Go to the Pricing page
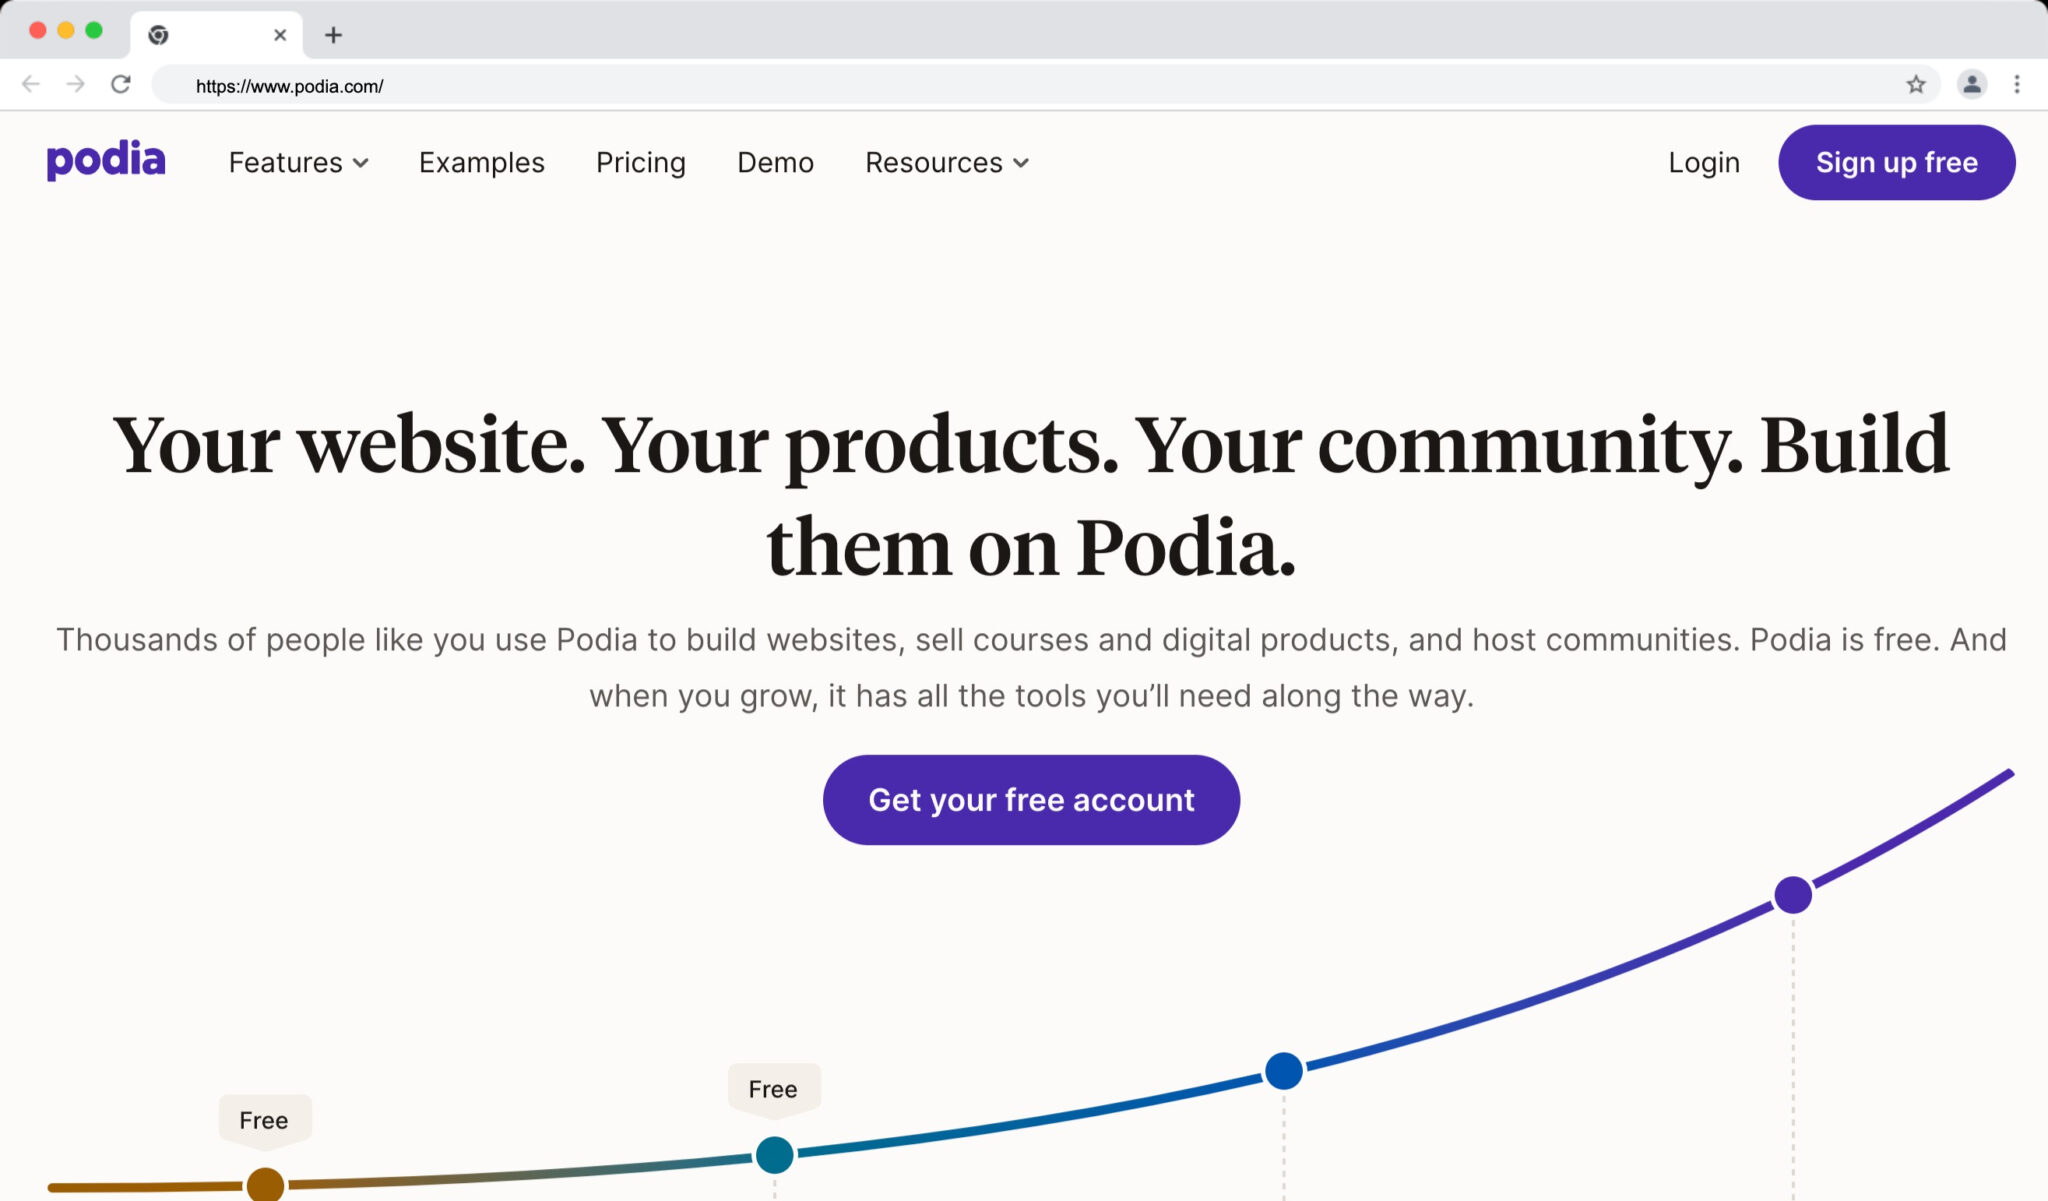The height and width of the screenshot is (1201, 2048). (x=641, y=162)
